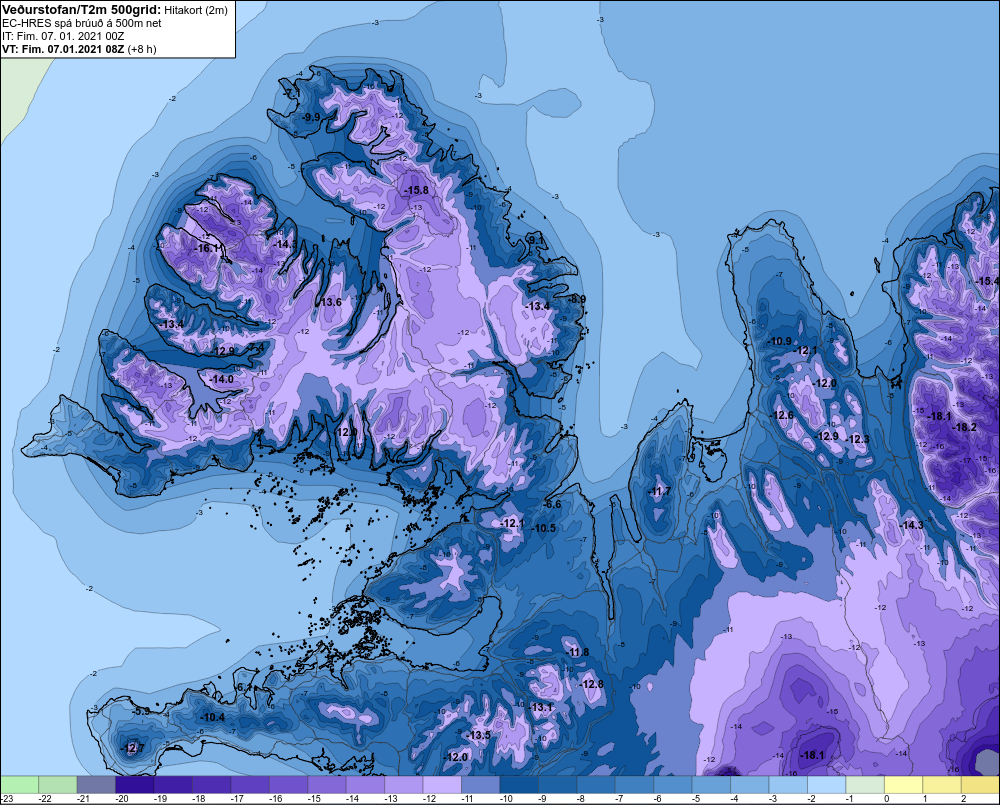This screenshot has height=805, width=1000.
Task: Click the -15.4 temperature label
Action: click(988, 281)
